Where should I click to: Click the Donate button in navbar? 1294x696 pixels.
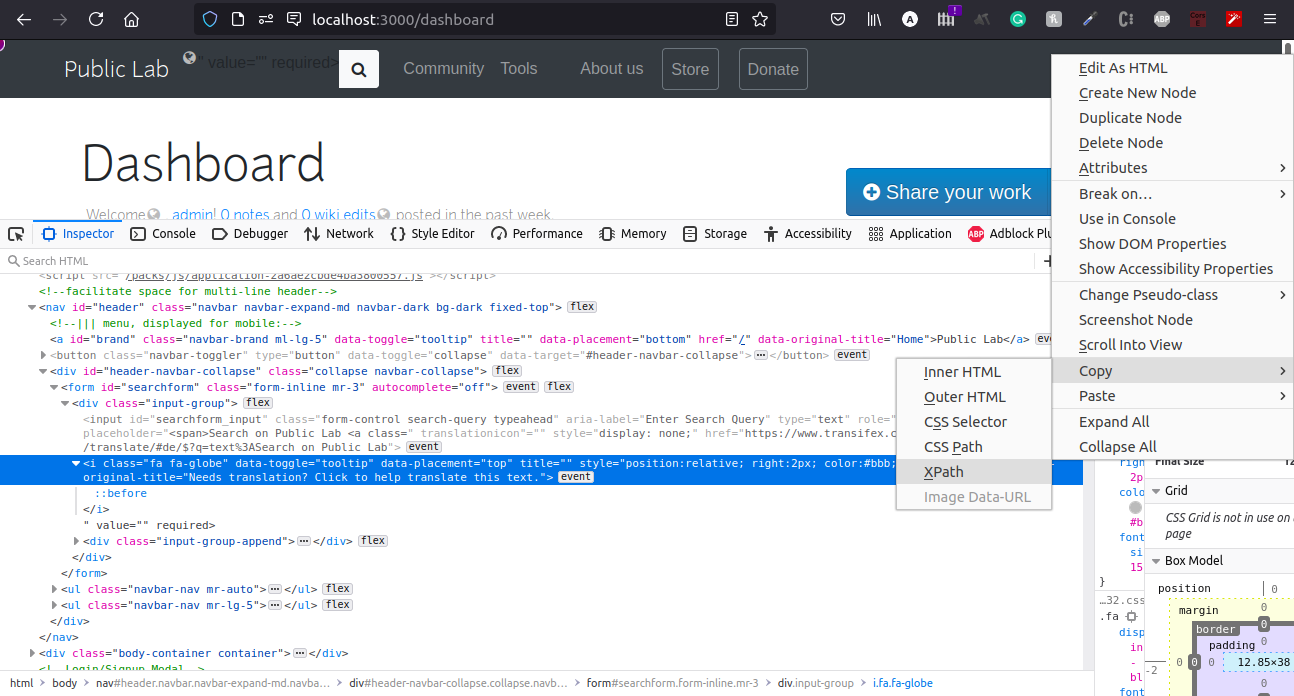773,69
